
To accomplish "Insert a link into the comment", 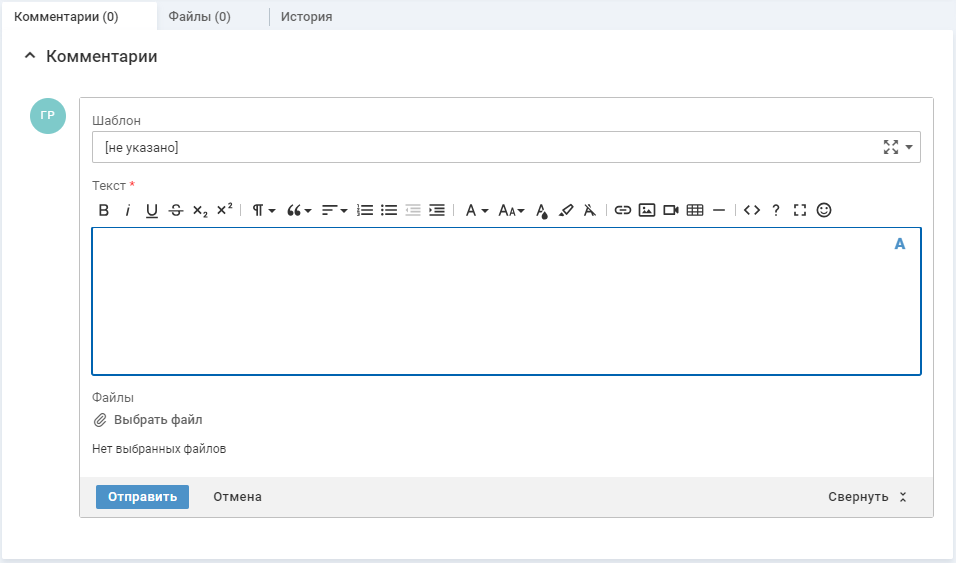I will point(623,210).
